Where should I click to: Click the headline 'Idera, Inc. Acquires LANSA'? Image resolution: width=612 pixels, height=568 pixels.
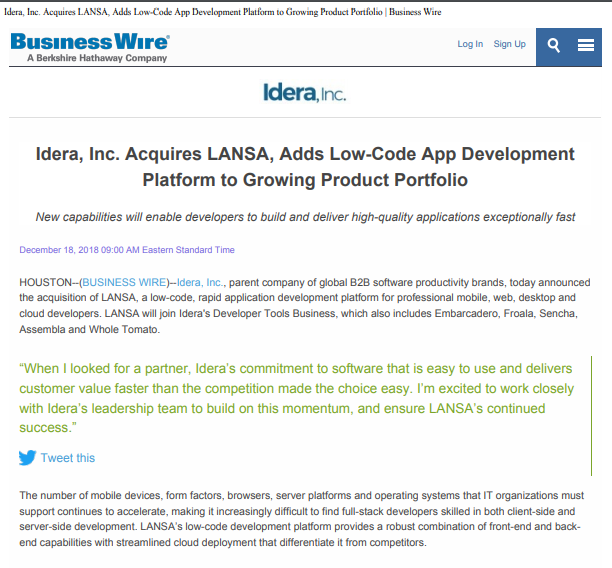305,167
